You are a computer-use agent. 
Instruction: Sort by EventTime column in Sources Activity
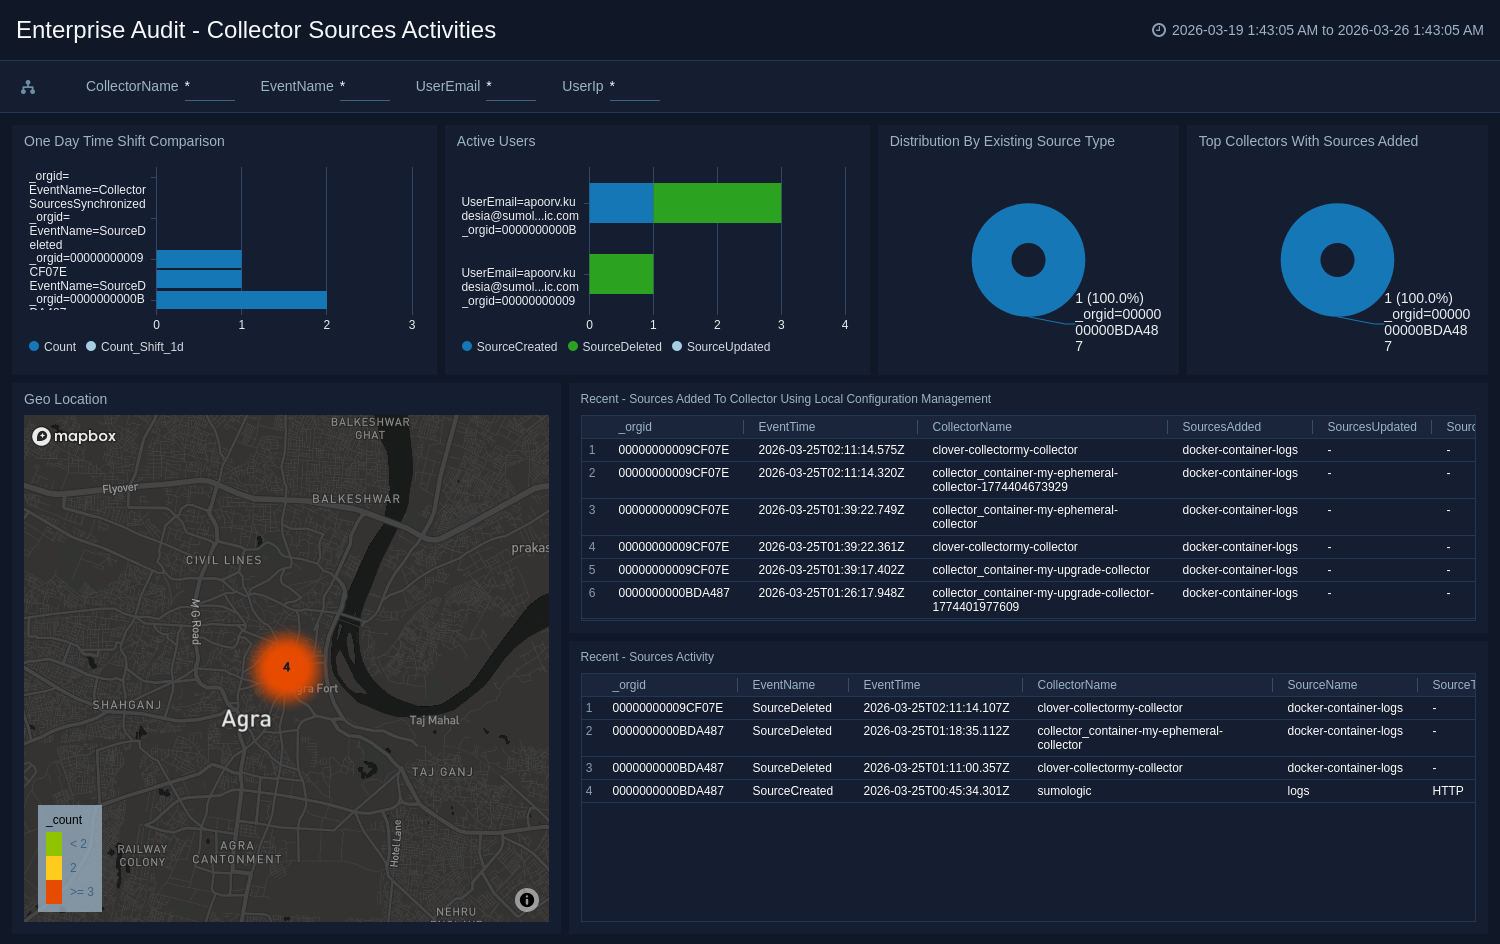click(891, 685)
